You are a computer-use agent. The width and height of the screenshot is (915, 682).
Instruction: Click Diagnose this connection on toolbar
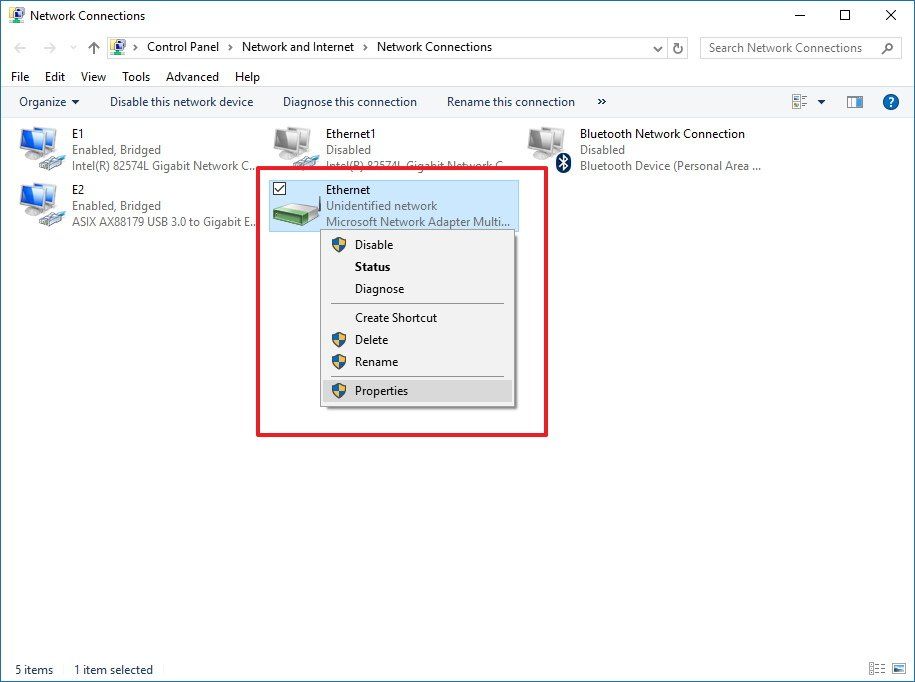tap(349, 101)
